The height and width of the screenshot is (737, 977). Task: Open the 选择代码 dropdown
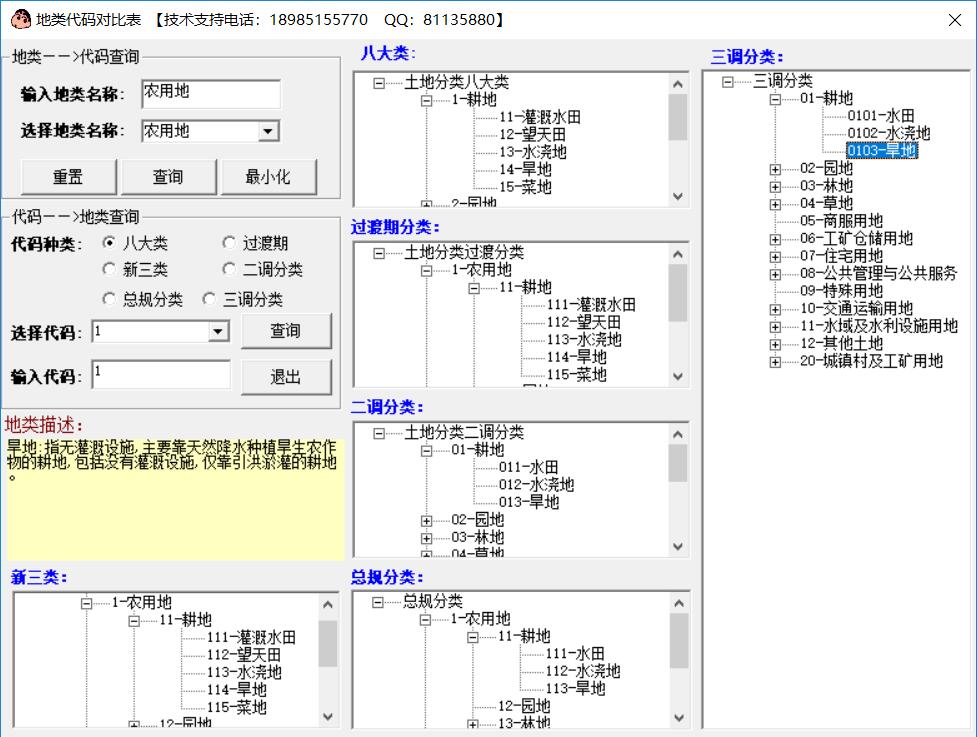217,331
